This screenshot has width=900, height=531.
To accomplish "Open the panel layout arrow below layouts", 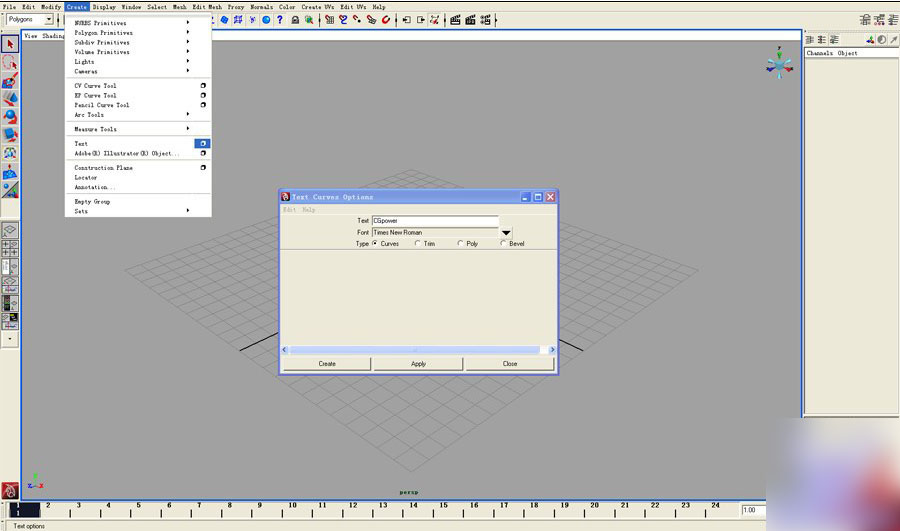I will tap(10, 339).
